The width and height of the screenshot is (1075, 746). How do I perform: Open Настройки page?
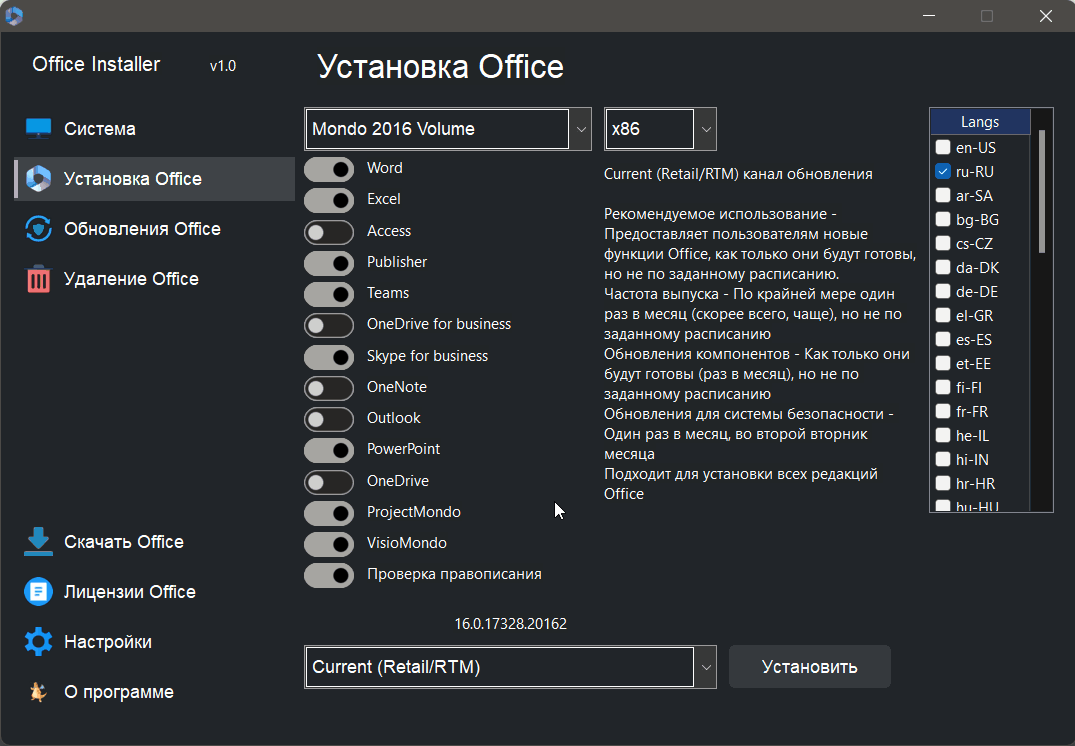[154, 641]
